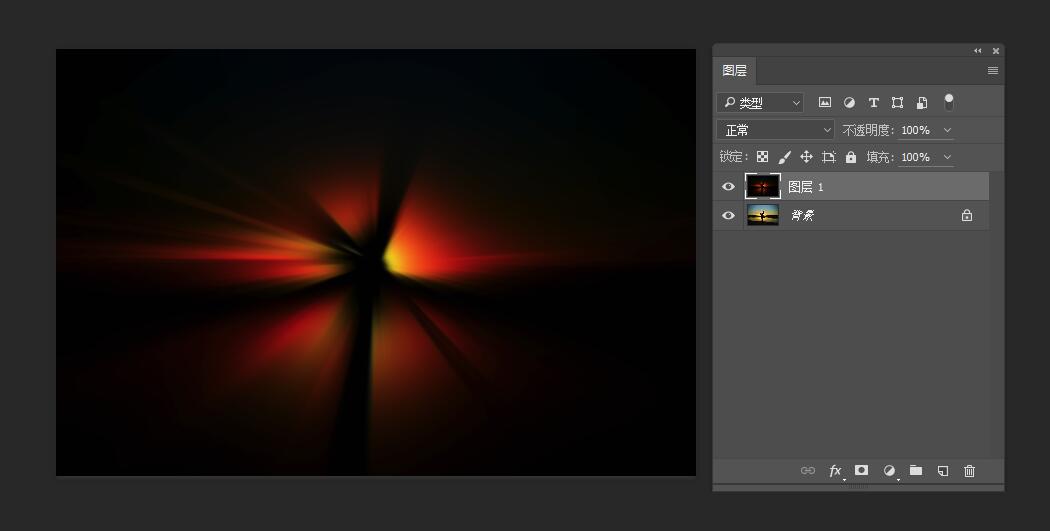Filter layers by pixel layers icon

tap(825, 102)
